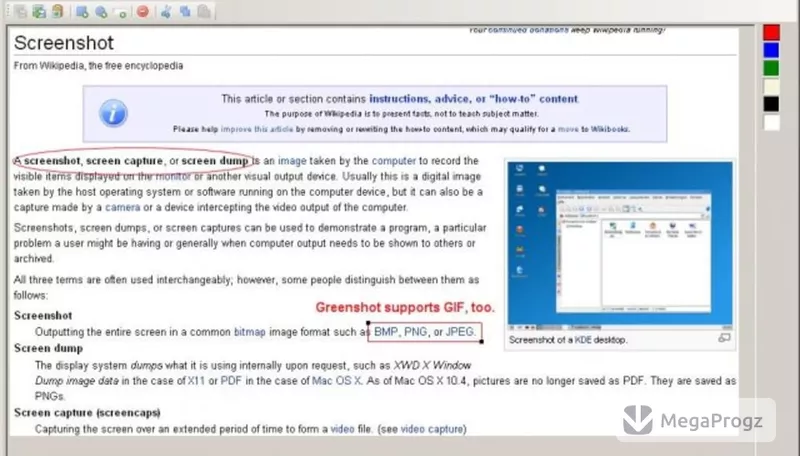
Task: Click the blue info circle icon
Action: [x=113, y=113]
